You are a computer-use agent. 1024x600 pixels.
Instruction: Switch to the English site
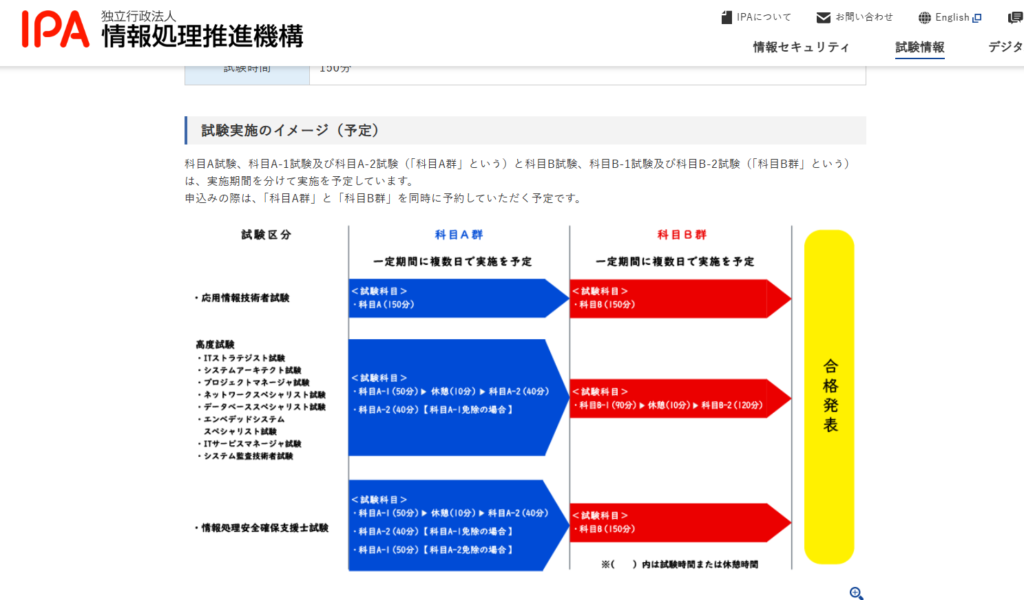pos(952,17)
